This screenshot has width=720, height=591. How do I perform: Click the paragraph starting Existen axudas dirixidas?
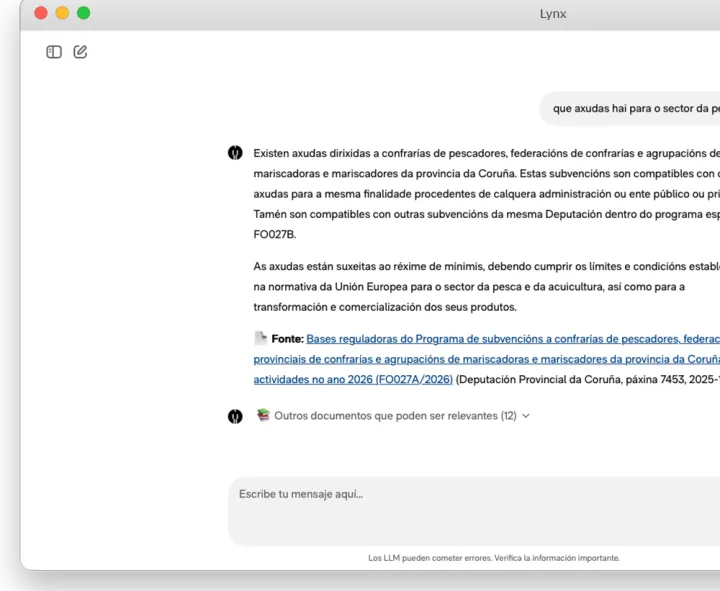coord(487,194)
